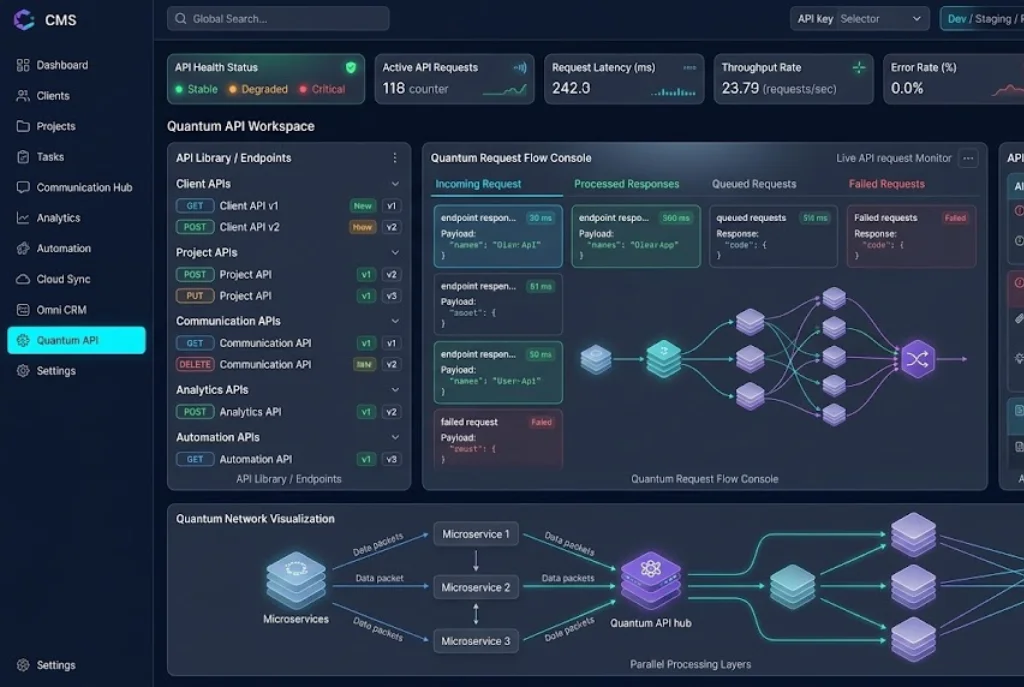Switch to Processed Responses tab

(x=626, y=184)
